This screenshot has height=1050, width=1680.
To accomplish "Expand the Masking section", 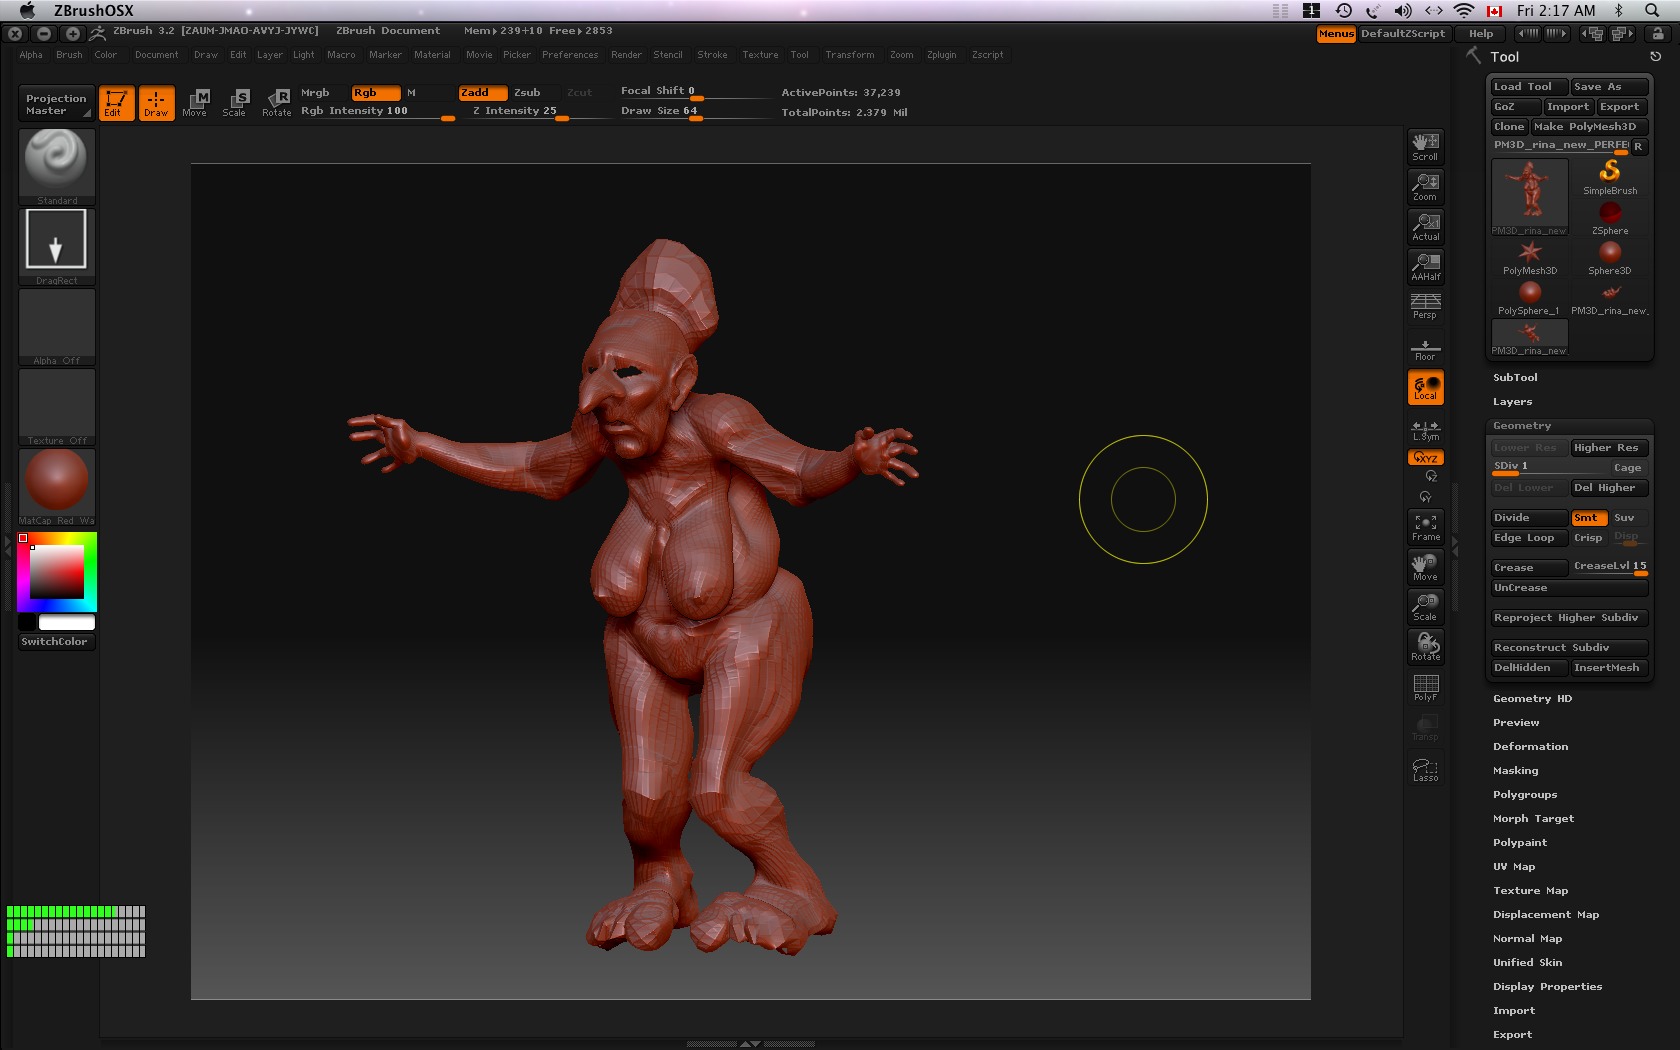I will tap(1515, 770).
